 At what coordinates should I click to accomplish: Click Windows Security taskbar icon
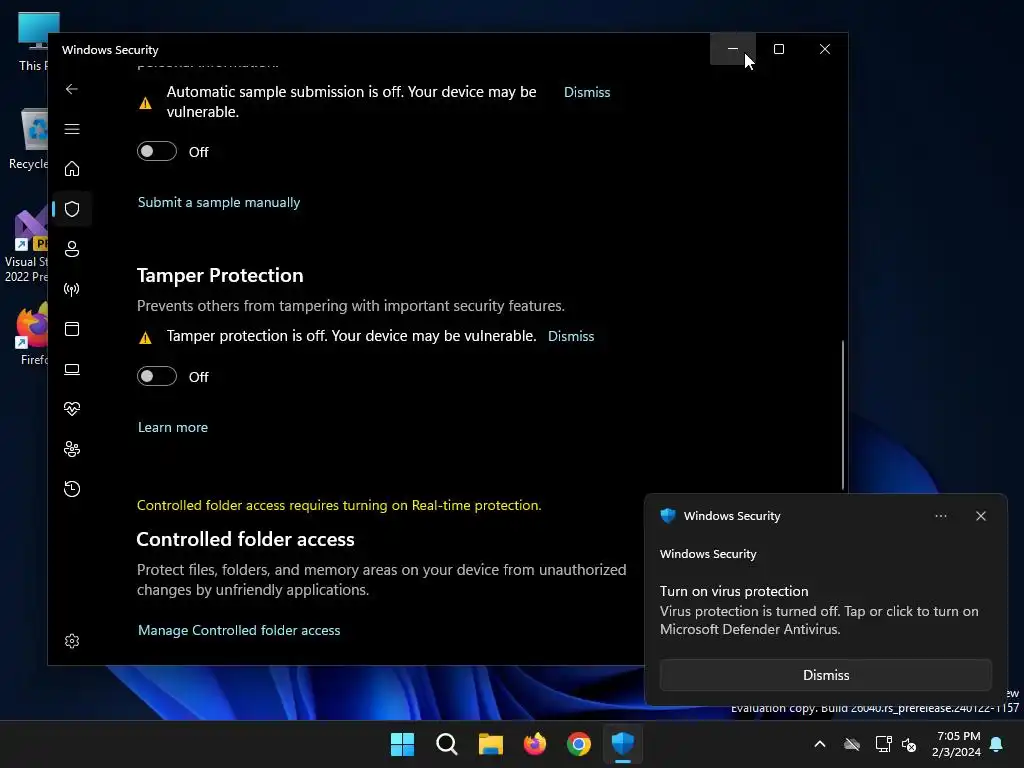(x=623, y=744)
